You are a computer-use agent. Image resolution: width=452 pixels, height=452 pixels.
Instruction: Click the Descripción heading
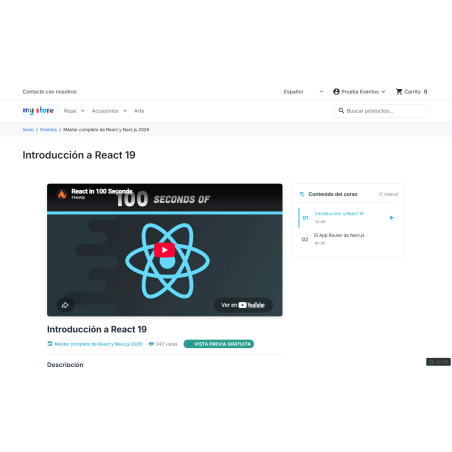65,364
